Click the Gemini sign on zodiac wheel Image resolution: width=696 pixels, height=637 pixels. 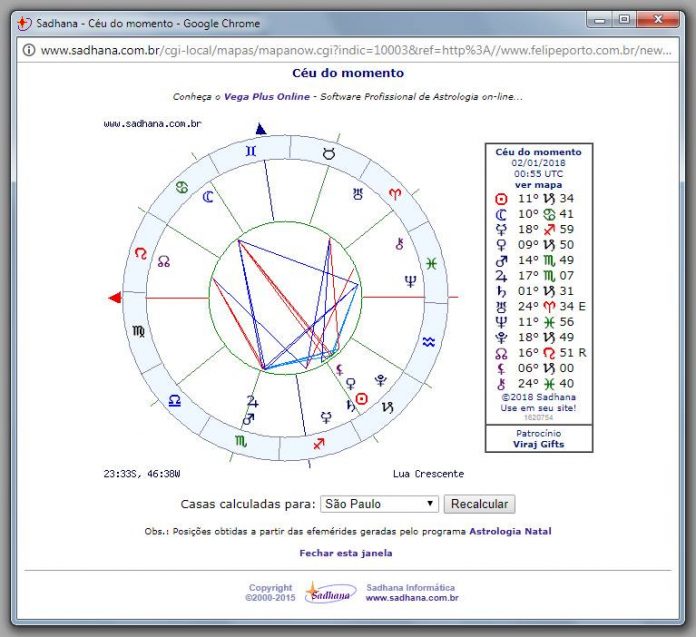(x=251, y=151)
